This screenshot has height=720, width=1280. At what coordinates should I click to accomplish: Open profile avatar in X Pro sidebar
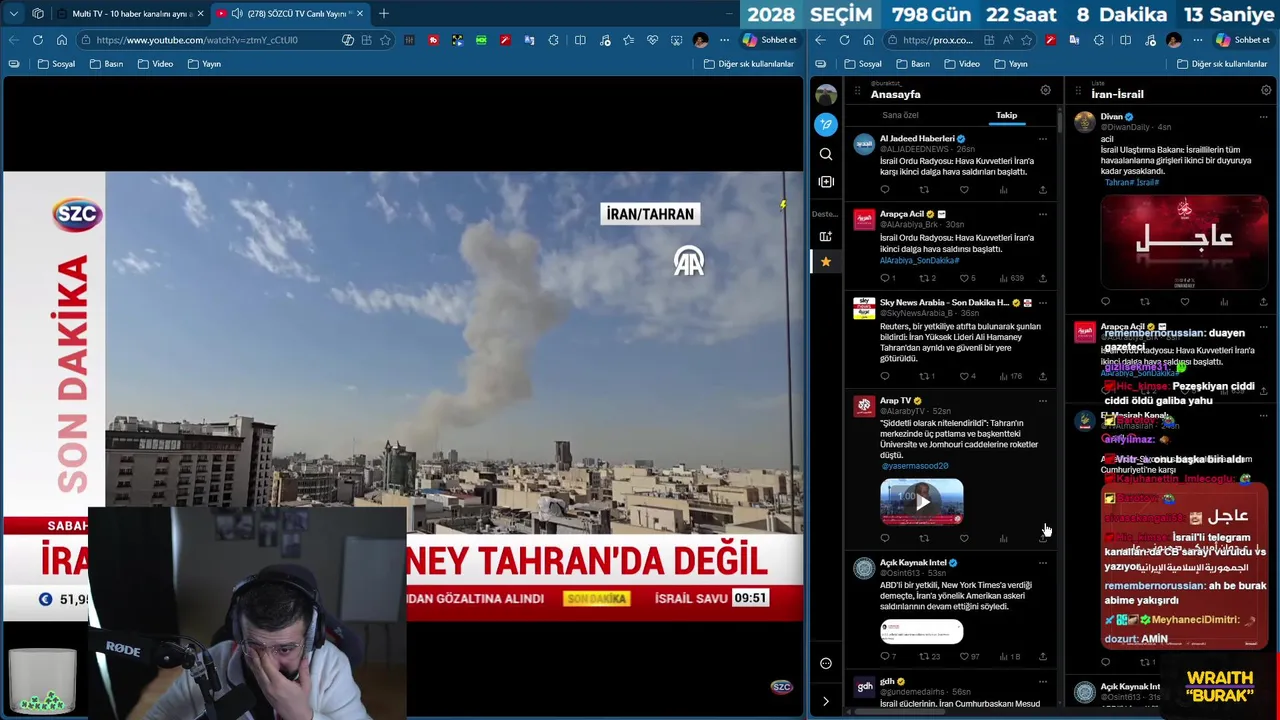click(x=825, y=95)
